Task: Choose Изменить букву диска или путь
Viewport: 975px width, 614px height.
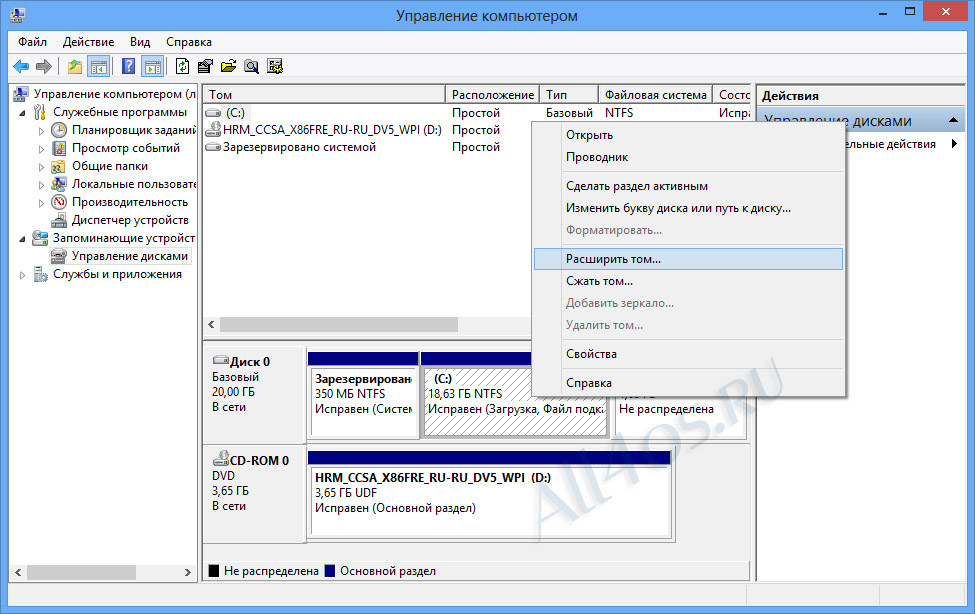Action: click(688, 208)
